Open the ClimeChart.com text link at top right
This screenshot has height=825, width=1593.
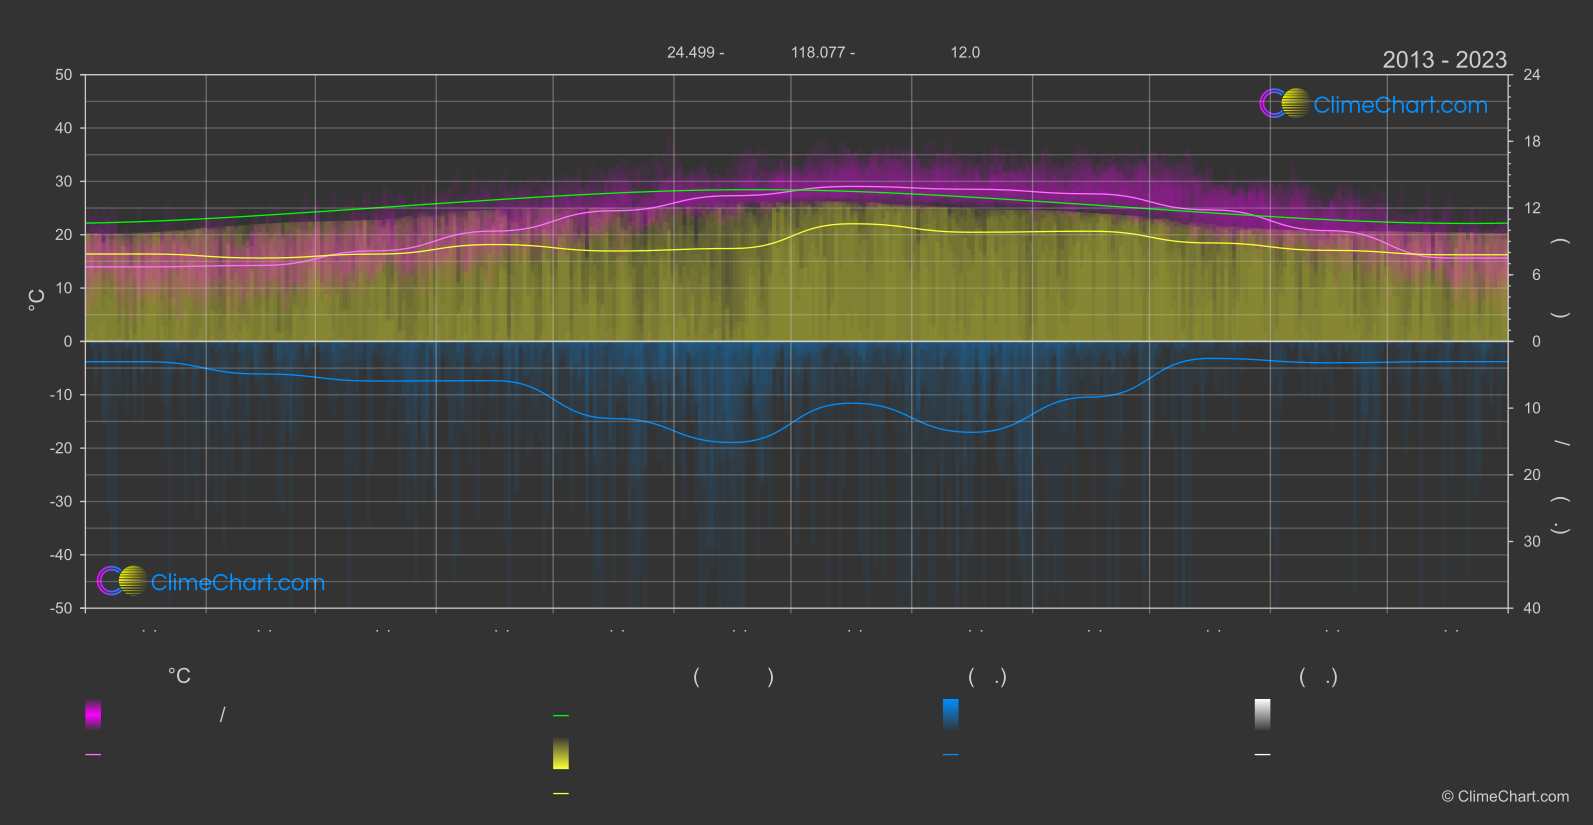point(1400,105)
